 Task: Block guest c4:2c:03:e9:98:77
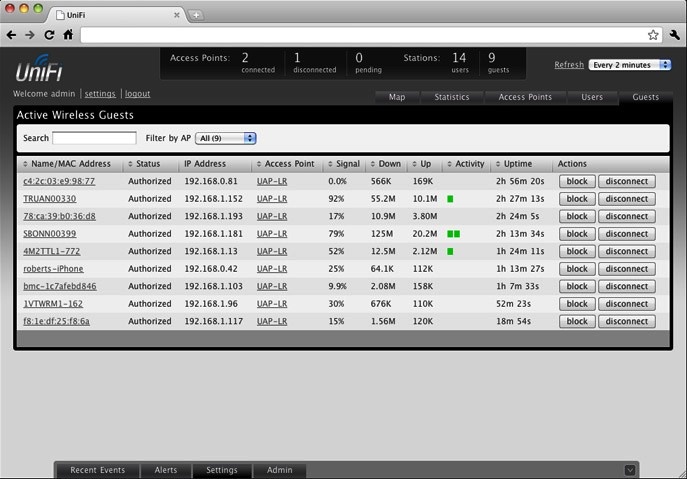577,181
